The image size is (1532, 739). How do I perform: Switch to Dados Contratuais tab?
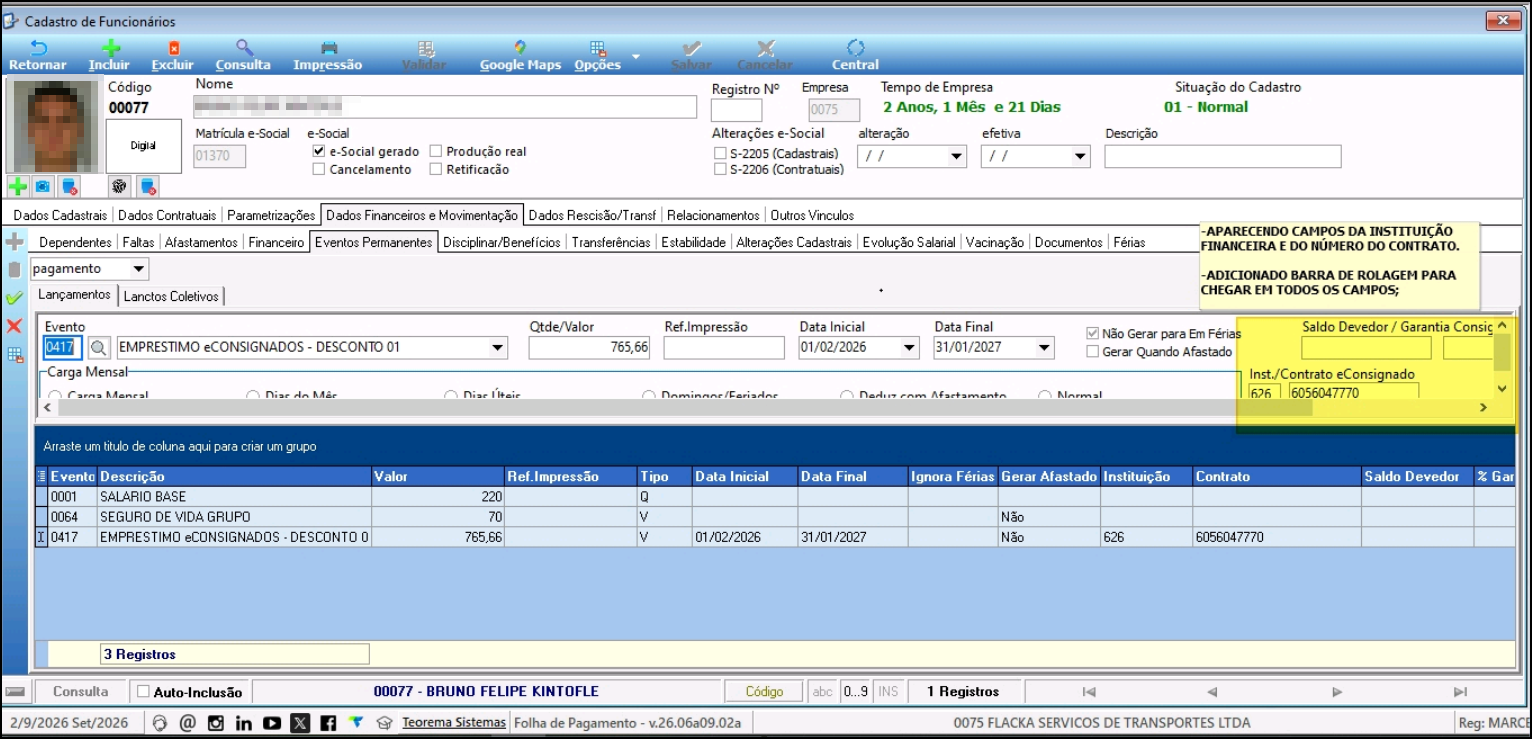tap(167, 215)
